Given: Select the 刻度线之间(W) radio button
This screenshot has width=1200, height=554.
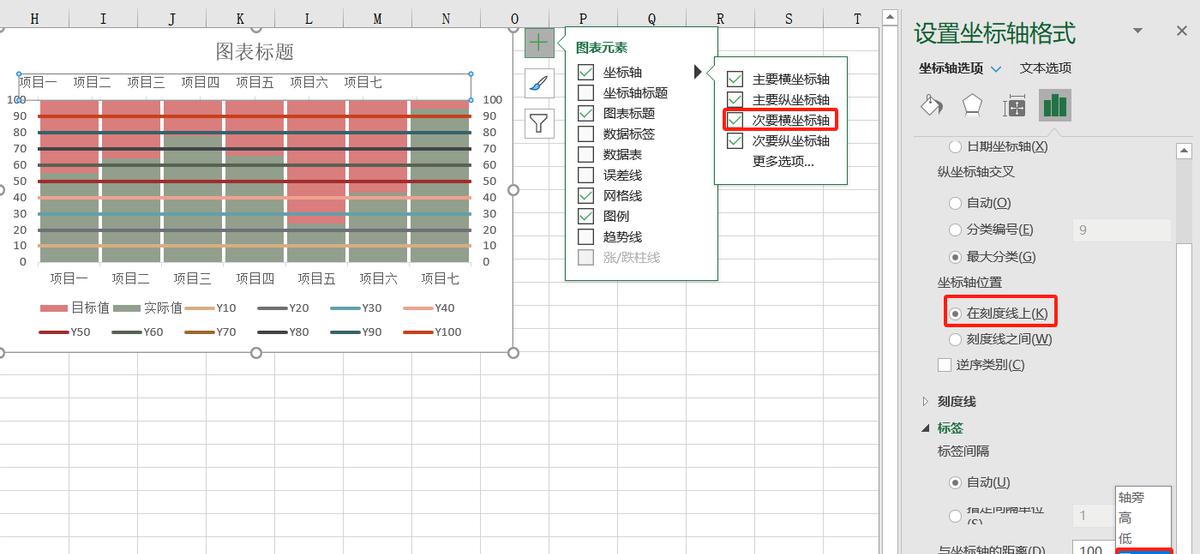Looking at the screenshot, I should point(956,339).
